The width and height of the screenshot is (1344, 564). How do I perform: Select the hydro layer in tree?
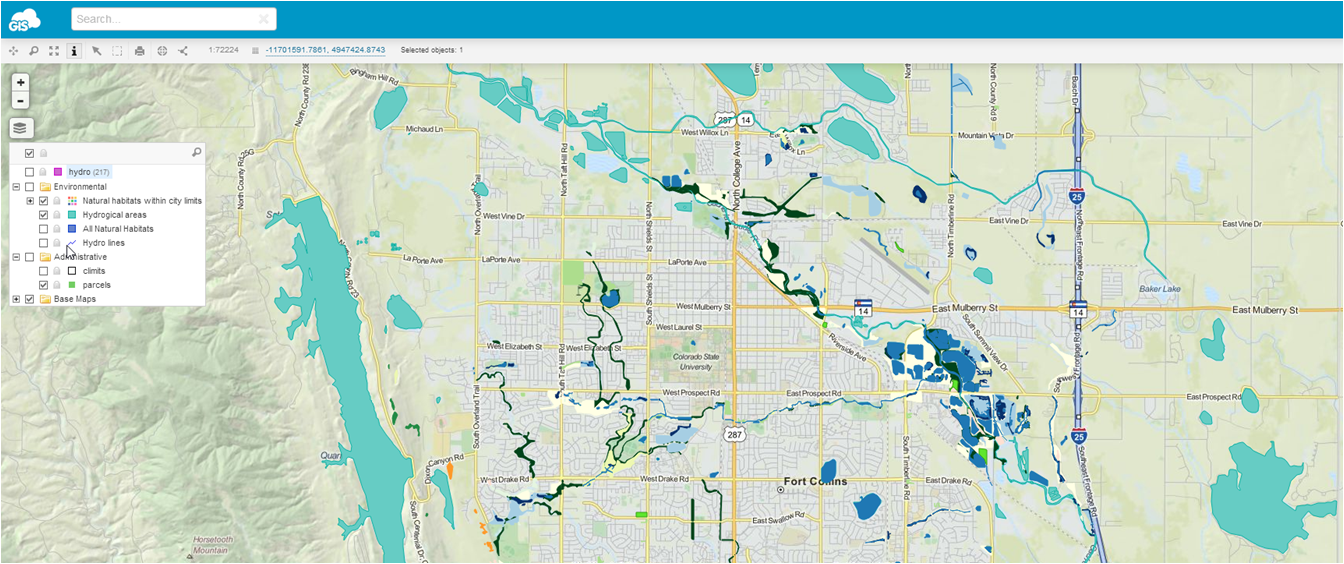click(79, 172)
